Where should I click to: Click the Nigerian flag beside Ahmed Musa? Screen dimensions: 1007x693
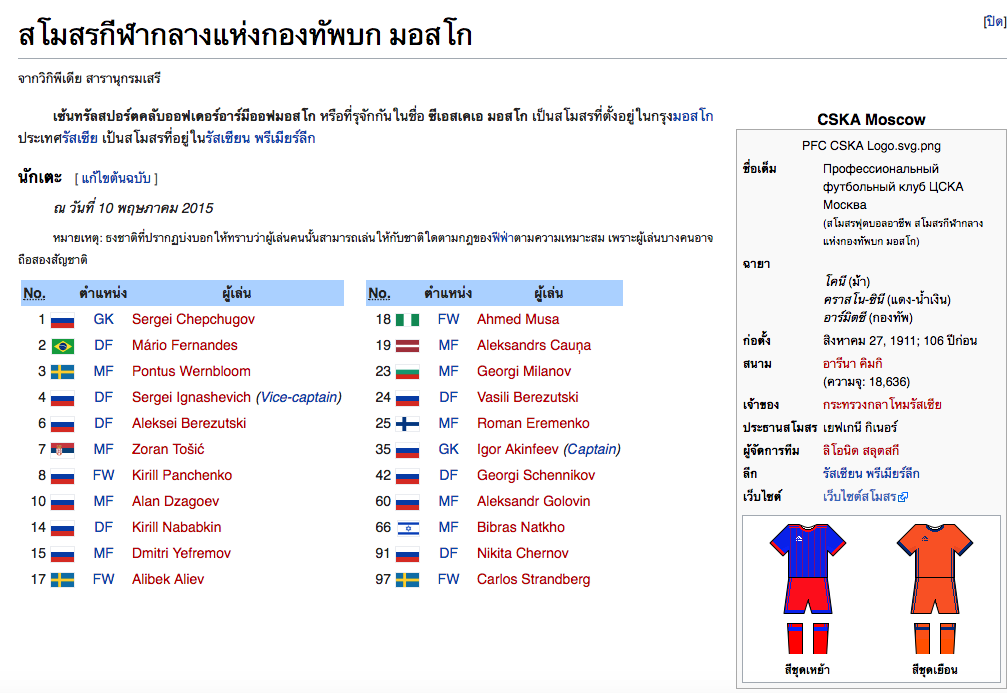[x=407, y=320]
